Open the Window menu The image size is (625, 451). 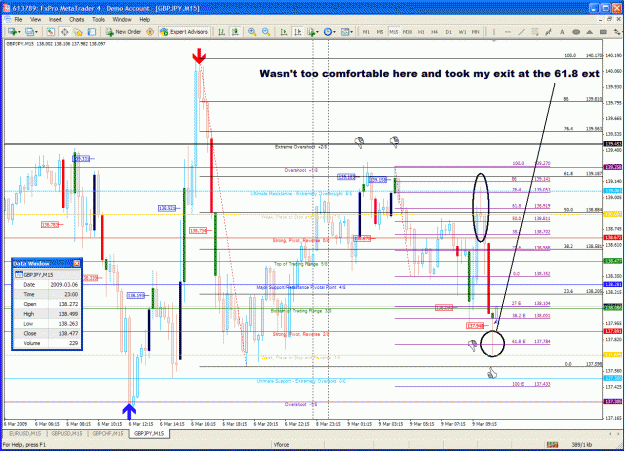tap(122, 19)
